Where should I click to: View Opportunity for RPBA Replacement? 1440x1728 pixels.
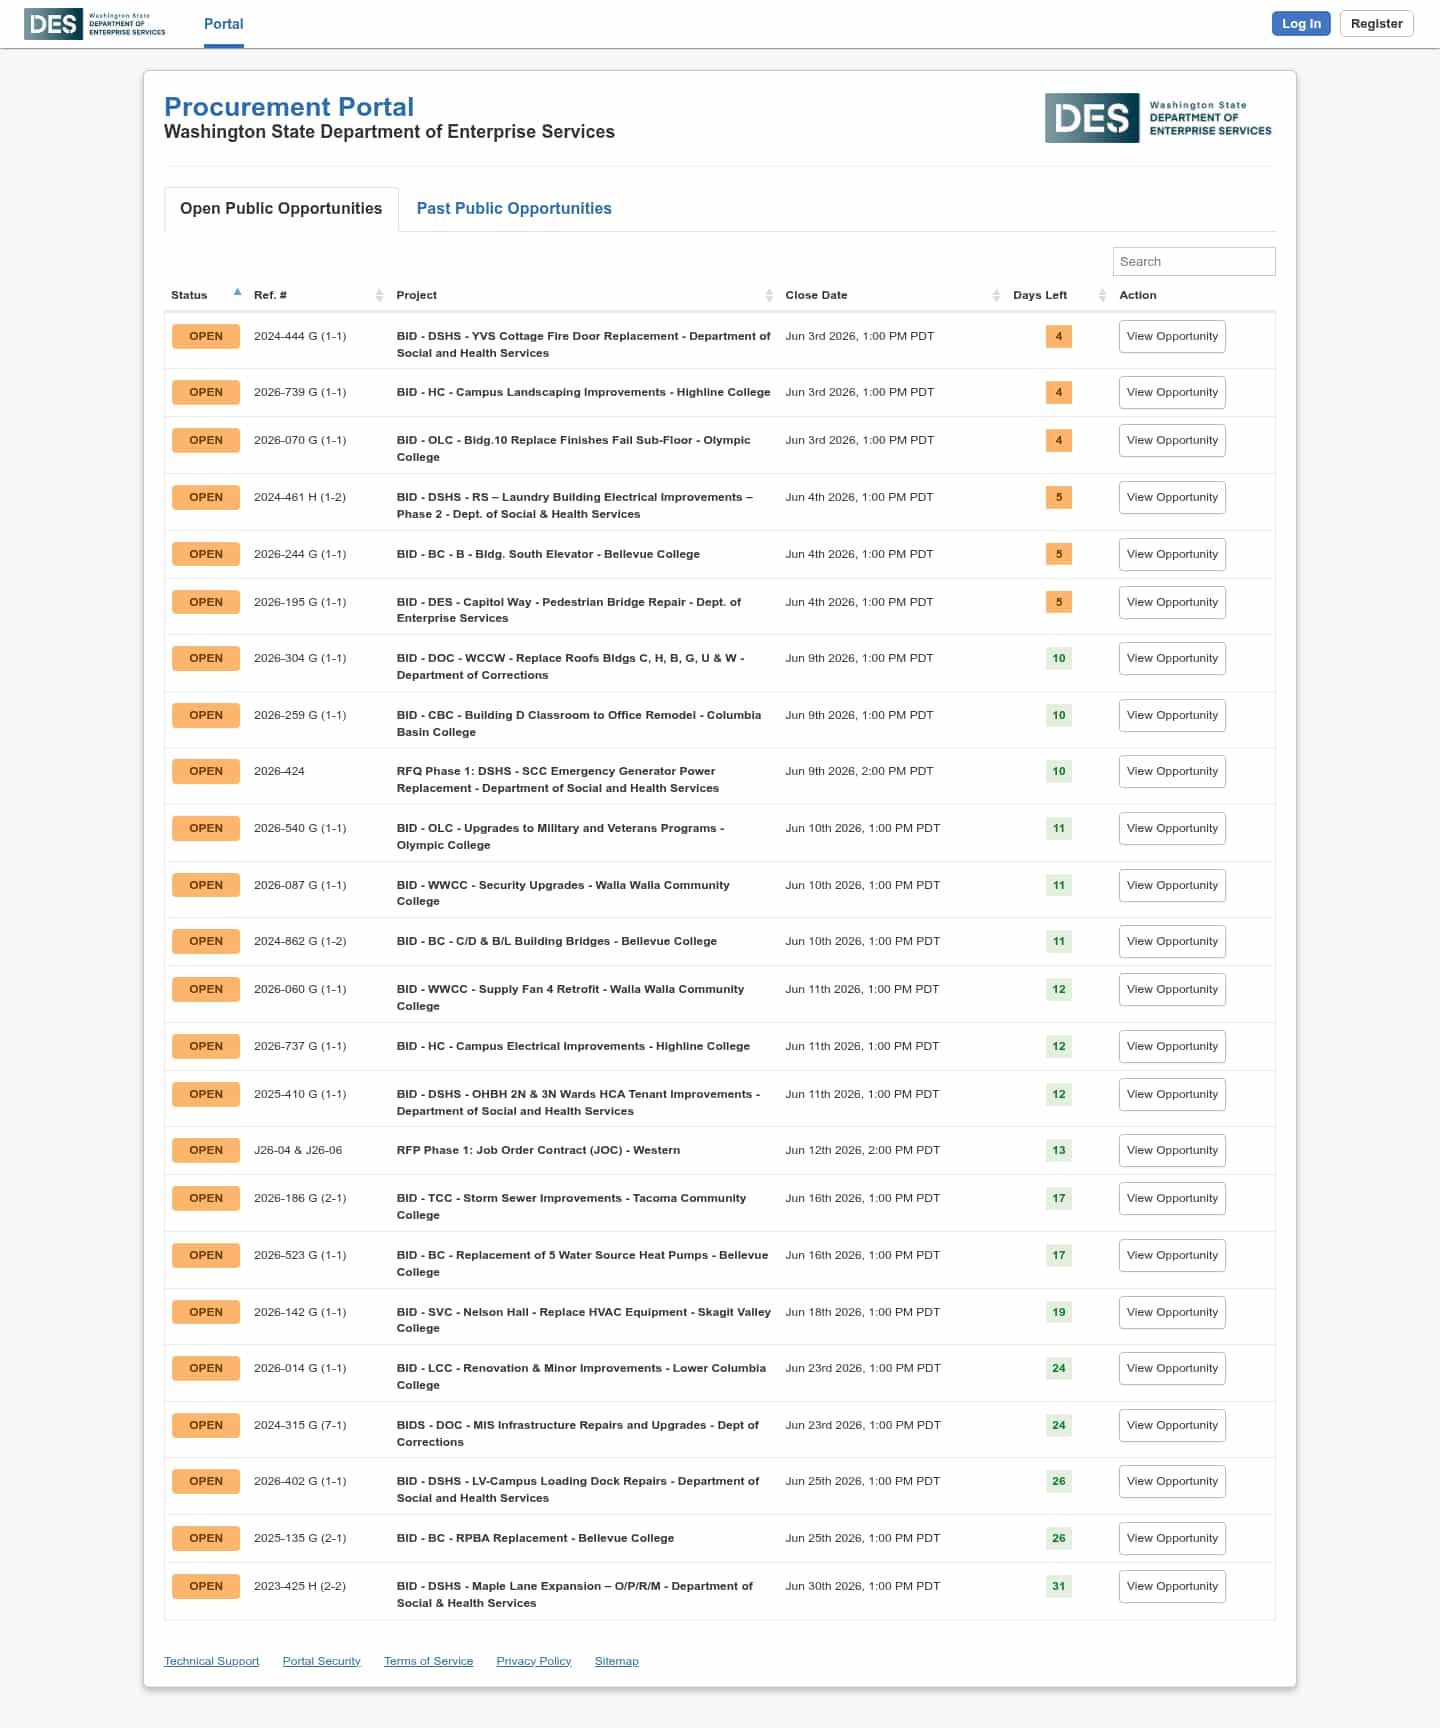(1172, 1538)
